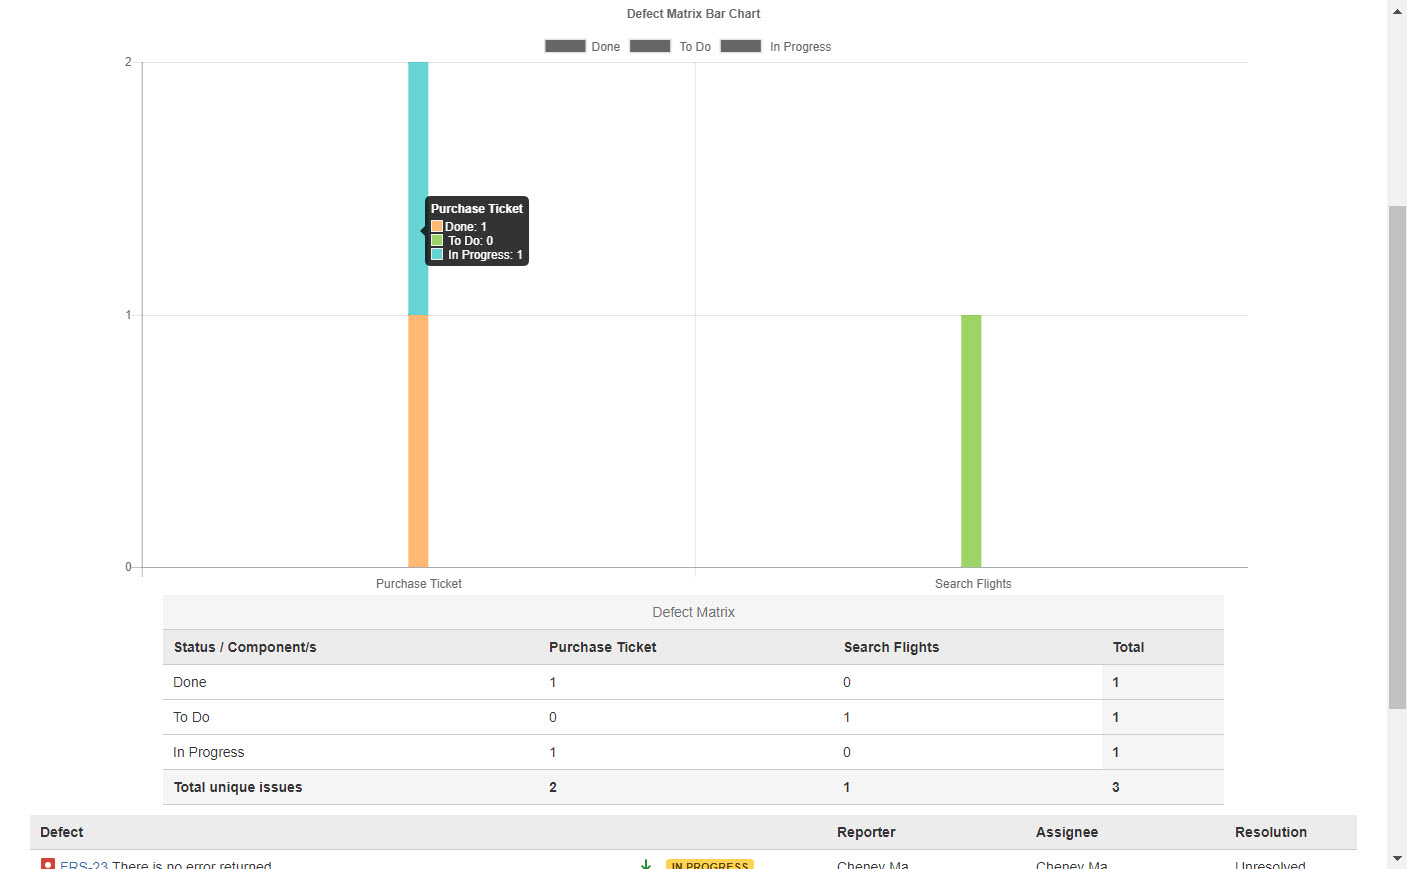The width and height of the screenshot is (1407, 869).
Task: Toggle the To Do series legend box
Action: click(x=650, y=46)
